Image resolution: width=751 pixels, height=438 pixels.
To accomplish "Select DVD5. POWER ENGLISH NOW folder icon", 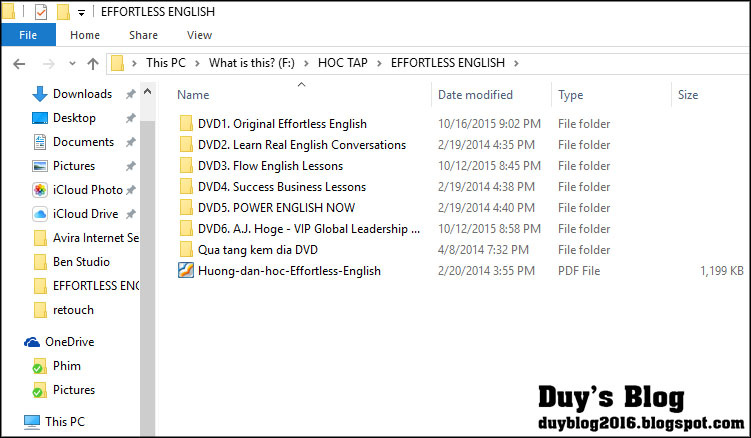I will pyautogui.click(x=186, y=208).
